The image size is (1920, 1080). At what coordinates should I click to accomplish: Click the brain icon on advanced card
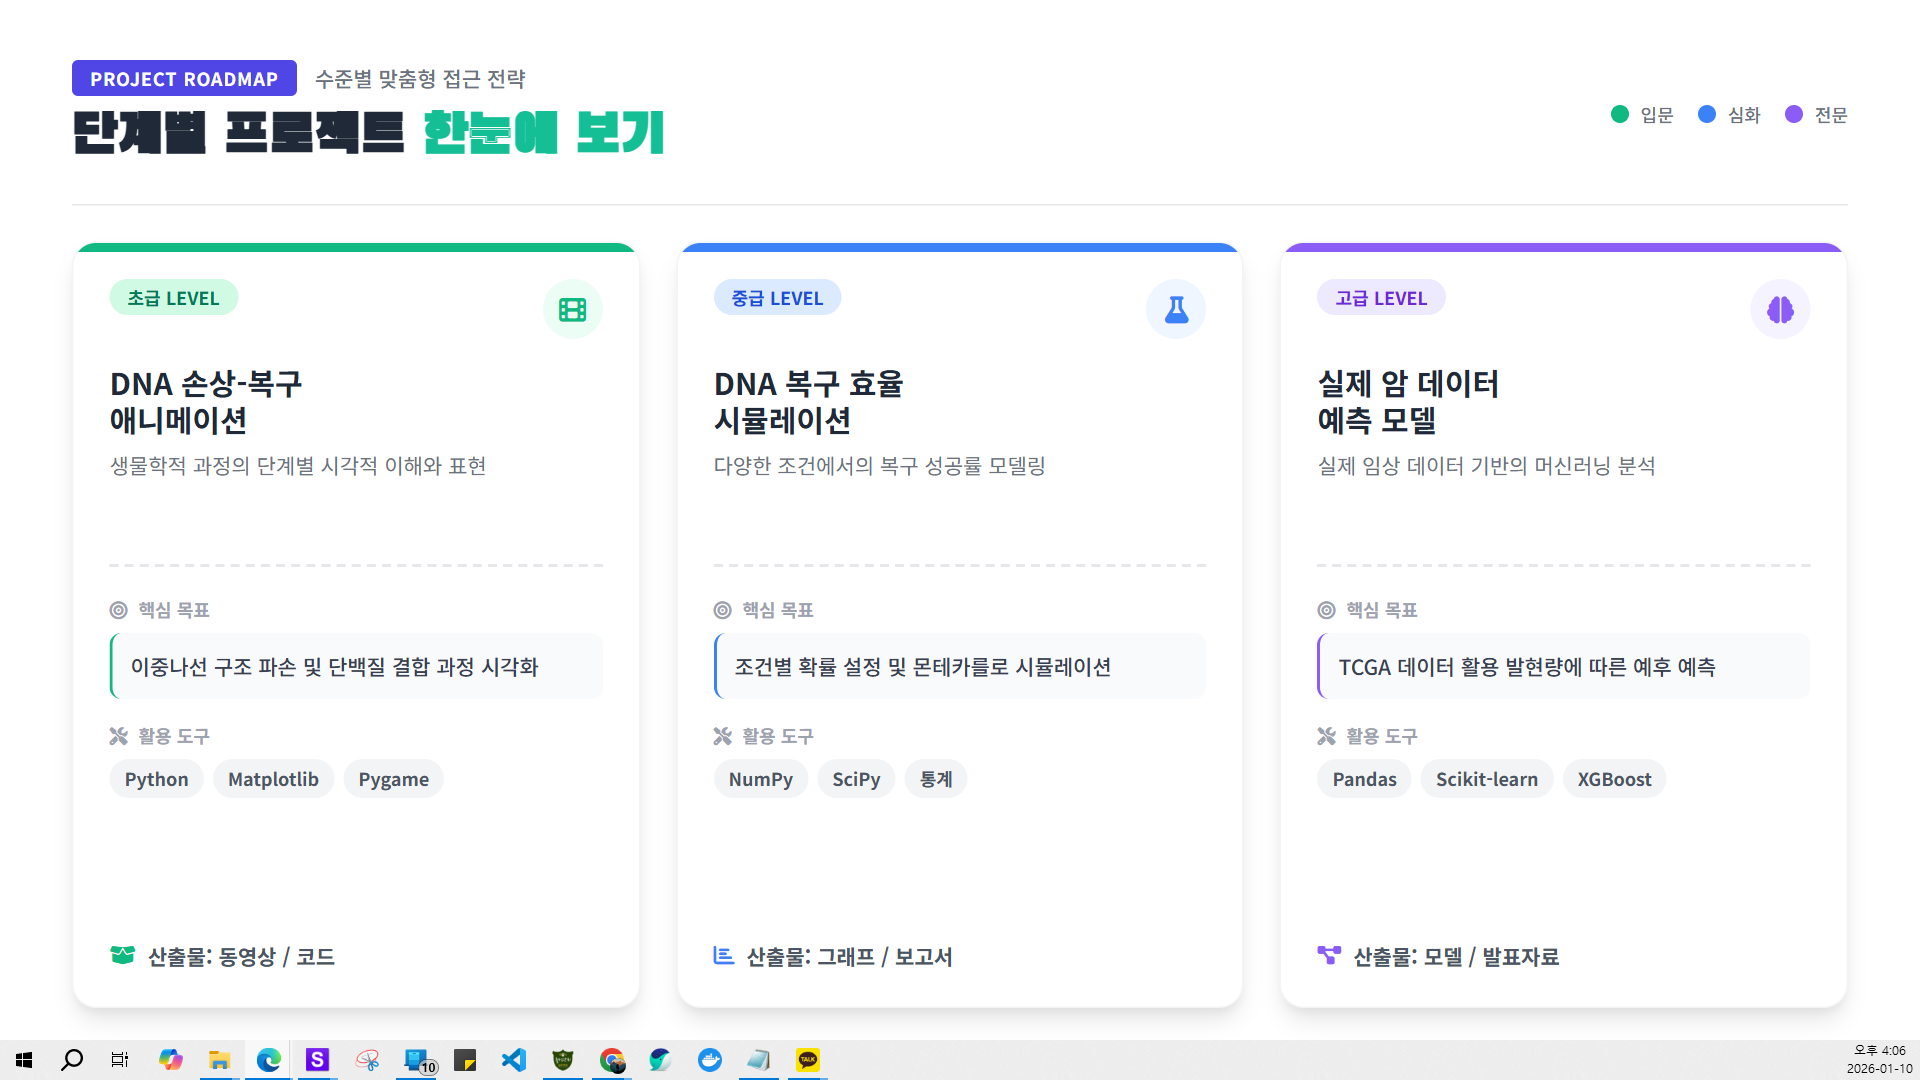click(1780, 310)
